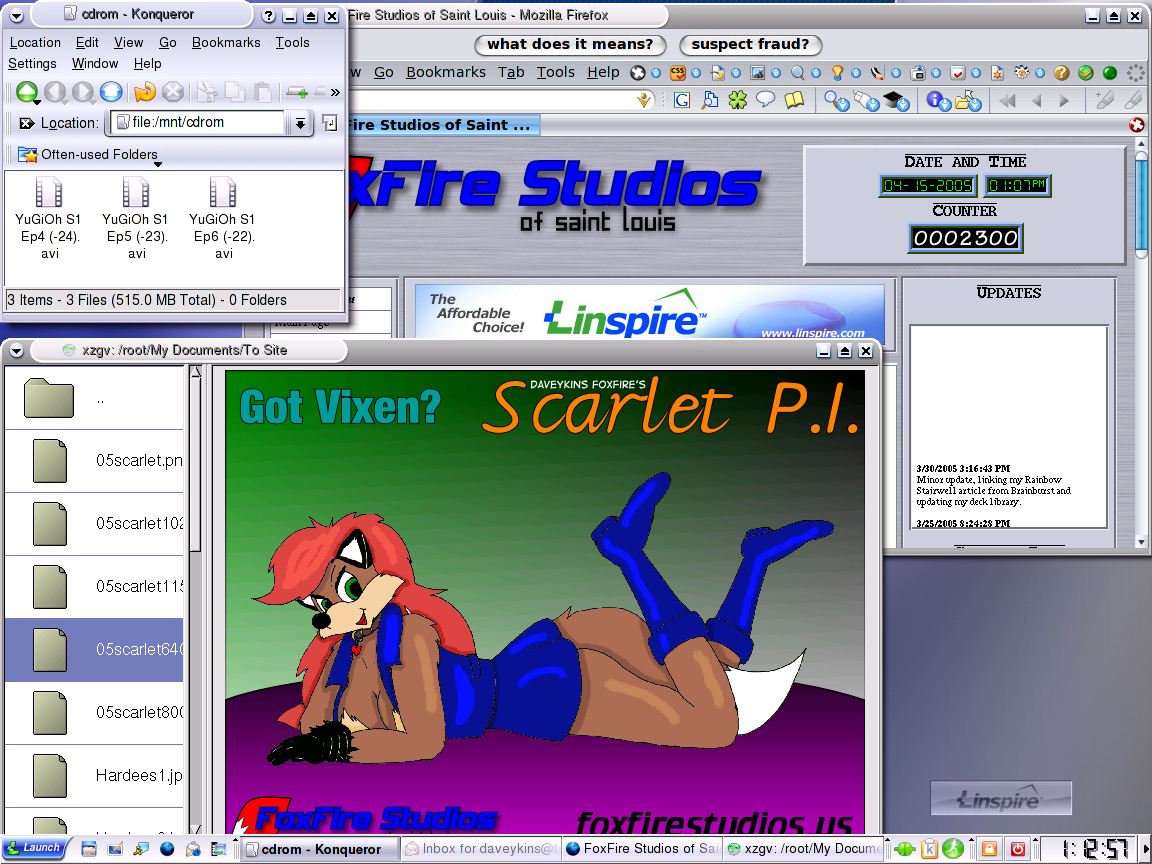
Task: Open the dropdown arrow beside the lightbulb icon
Action: click(855, 73)
